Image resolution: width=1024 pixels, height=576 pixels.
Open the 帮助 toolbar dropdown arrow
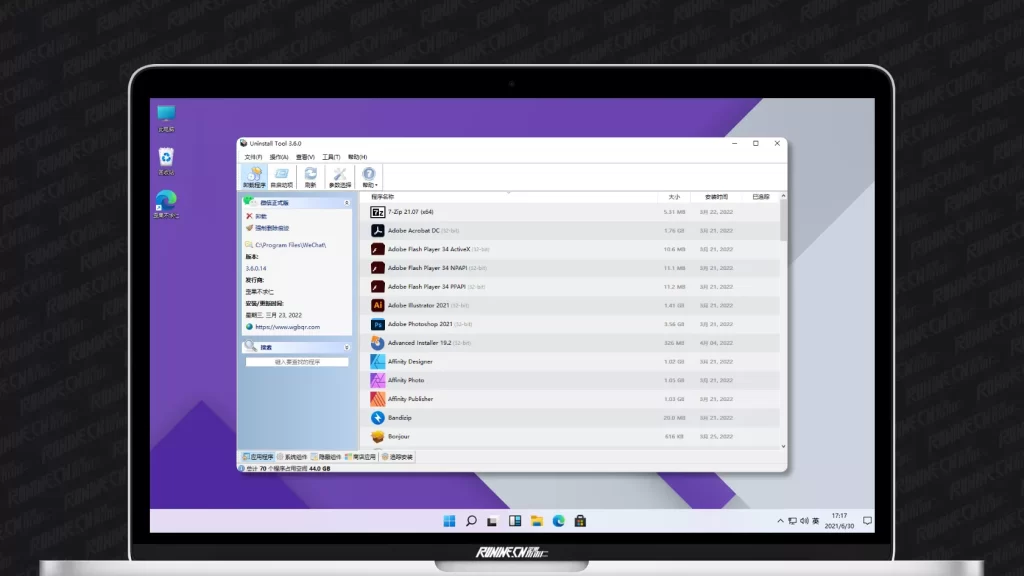click(376, 186)
